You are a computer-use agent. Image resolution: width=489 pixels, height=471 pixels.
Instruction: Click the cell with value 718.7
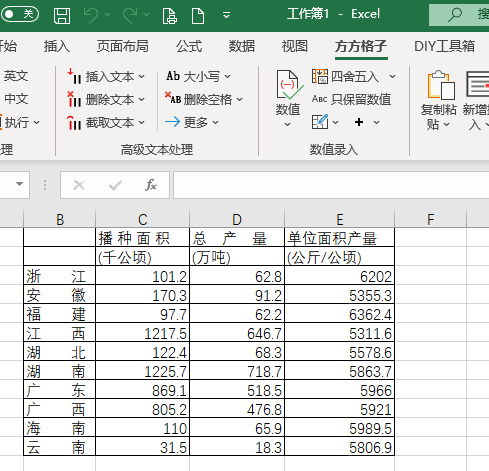[x=237, y=371]
